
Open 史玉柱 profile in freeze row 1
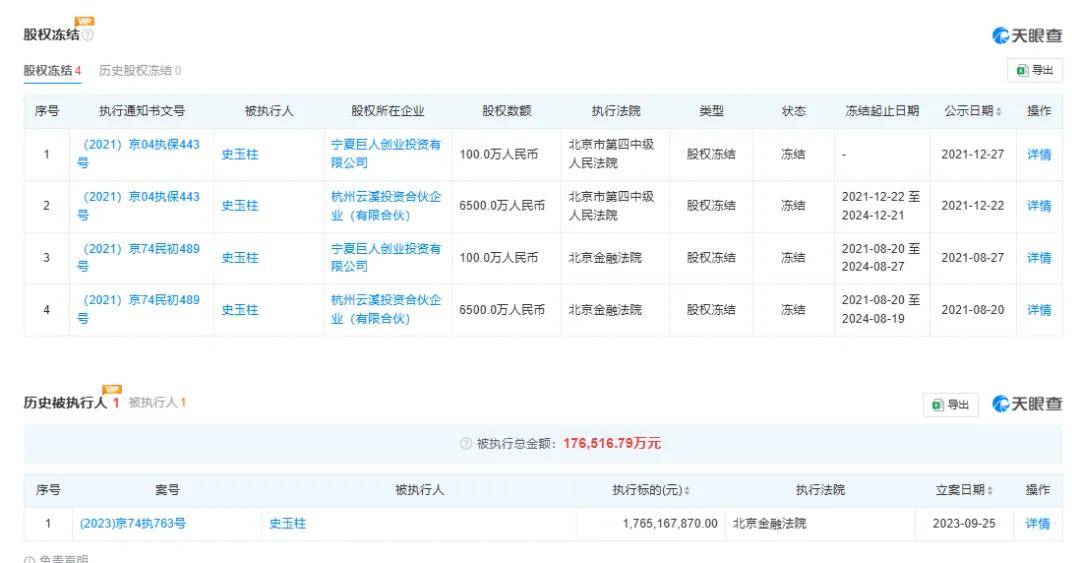(240, 154)
